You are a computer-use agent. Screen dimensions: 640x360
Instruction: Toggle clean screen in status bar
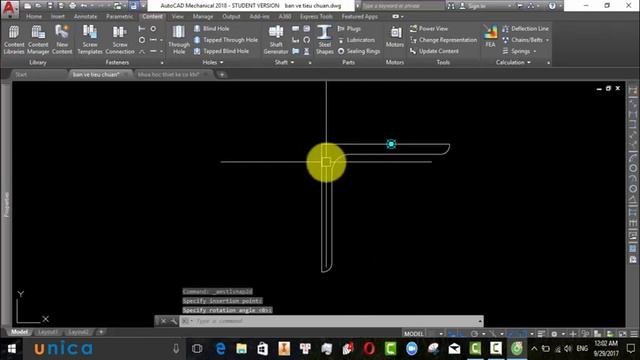tap(622, 334)
